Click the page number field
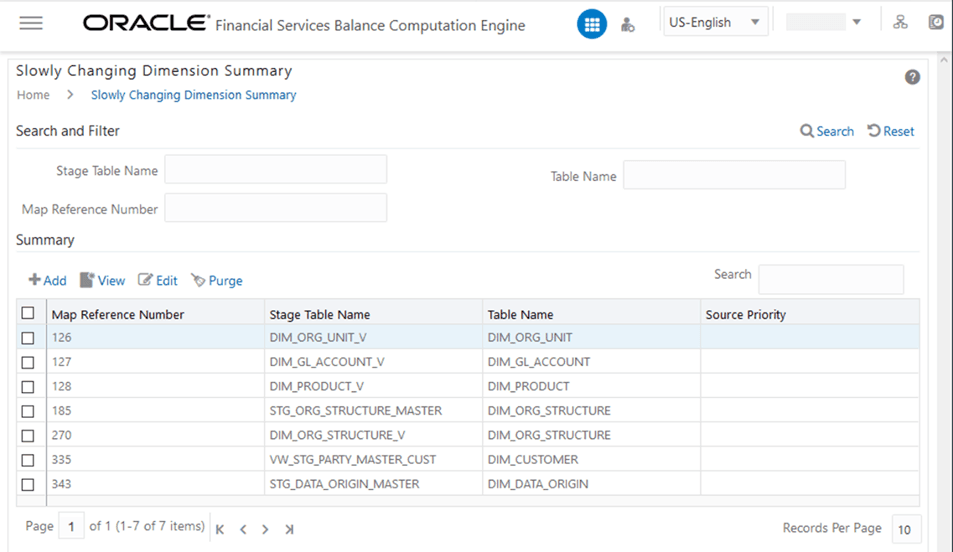Viewport: 953px width, 552px height. [x=71, y=526]
